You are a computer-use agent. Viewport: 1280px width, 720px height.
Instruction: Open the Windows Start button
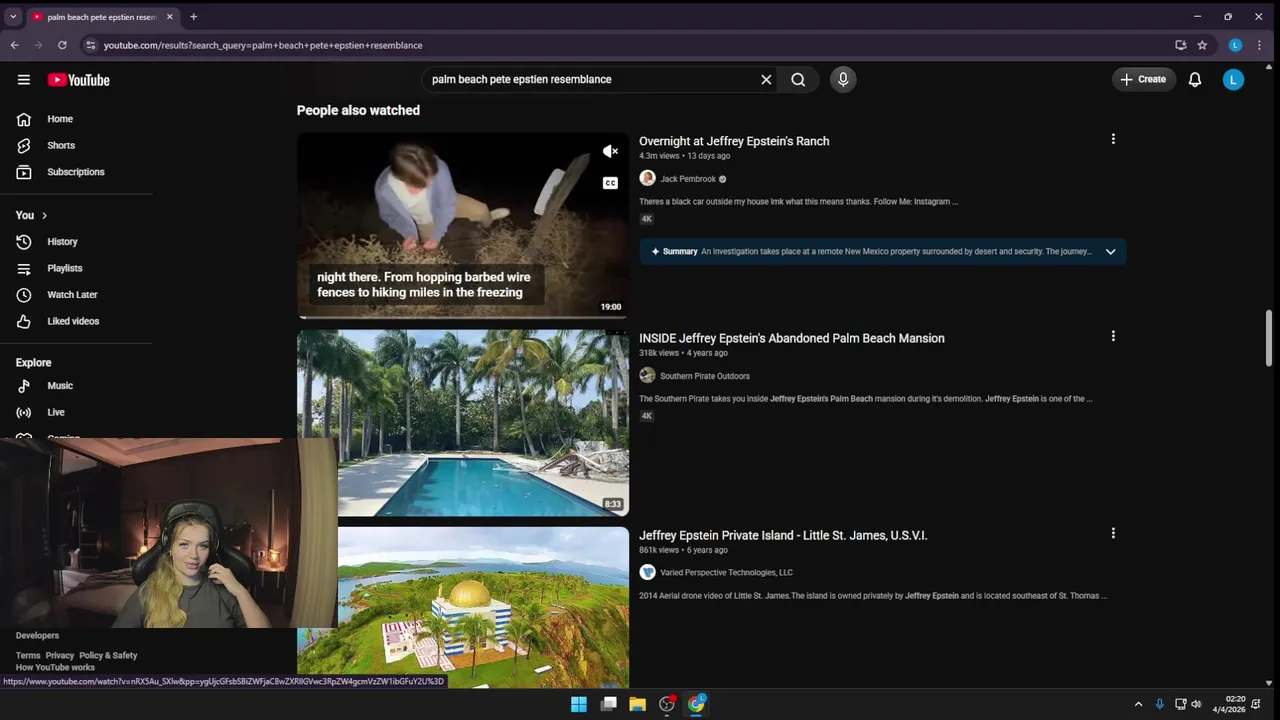click(x=579, y=705)
